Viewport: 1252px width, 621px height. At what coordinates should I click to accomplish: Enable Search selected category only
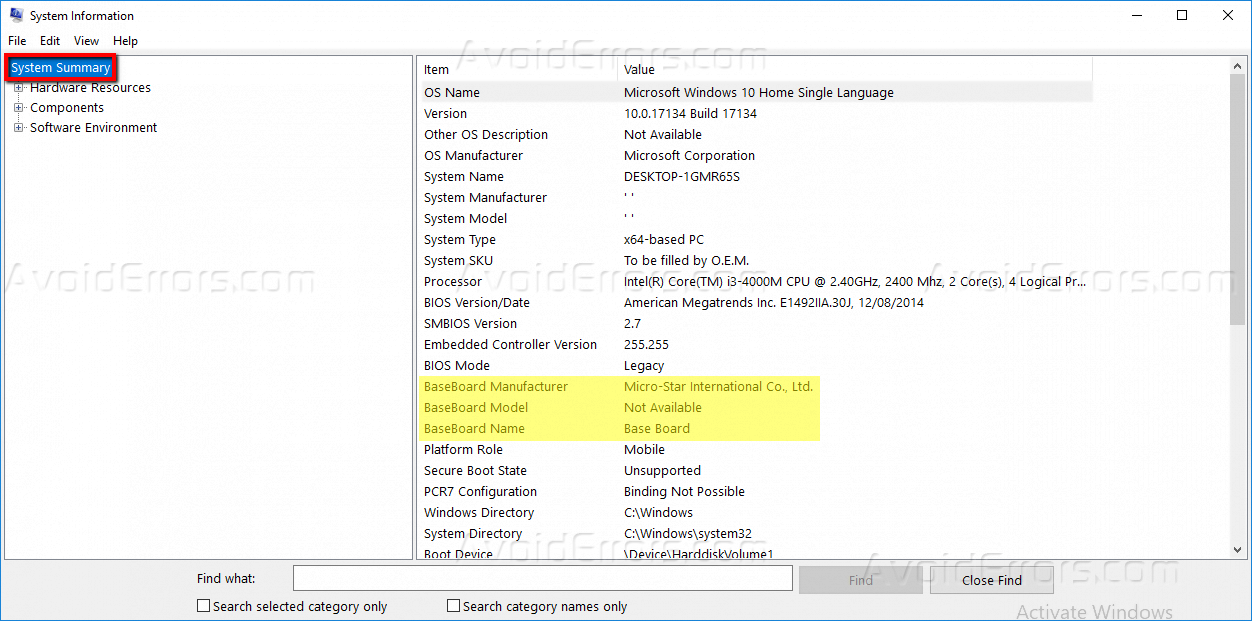coord(203,605)
